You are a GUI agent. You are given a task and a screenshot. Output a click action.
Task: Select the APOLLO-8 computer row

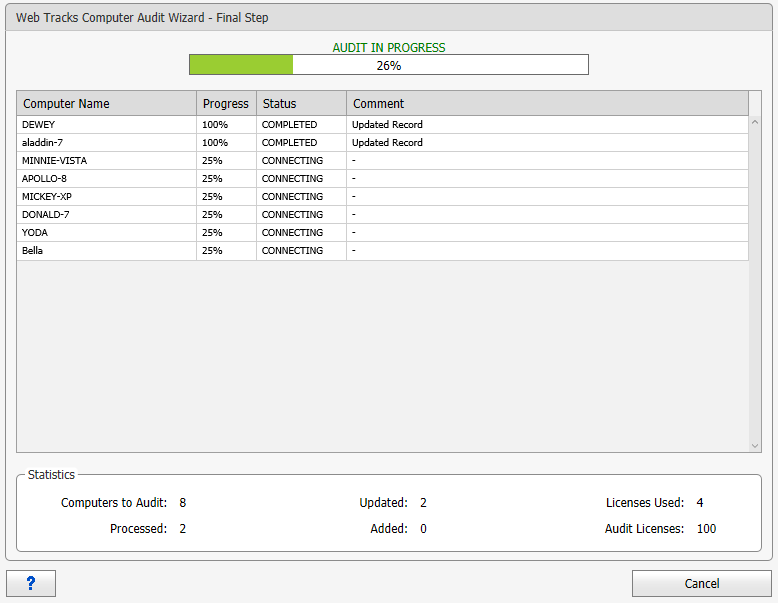tap(383, 179)
